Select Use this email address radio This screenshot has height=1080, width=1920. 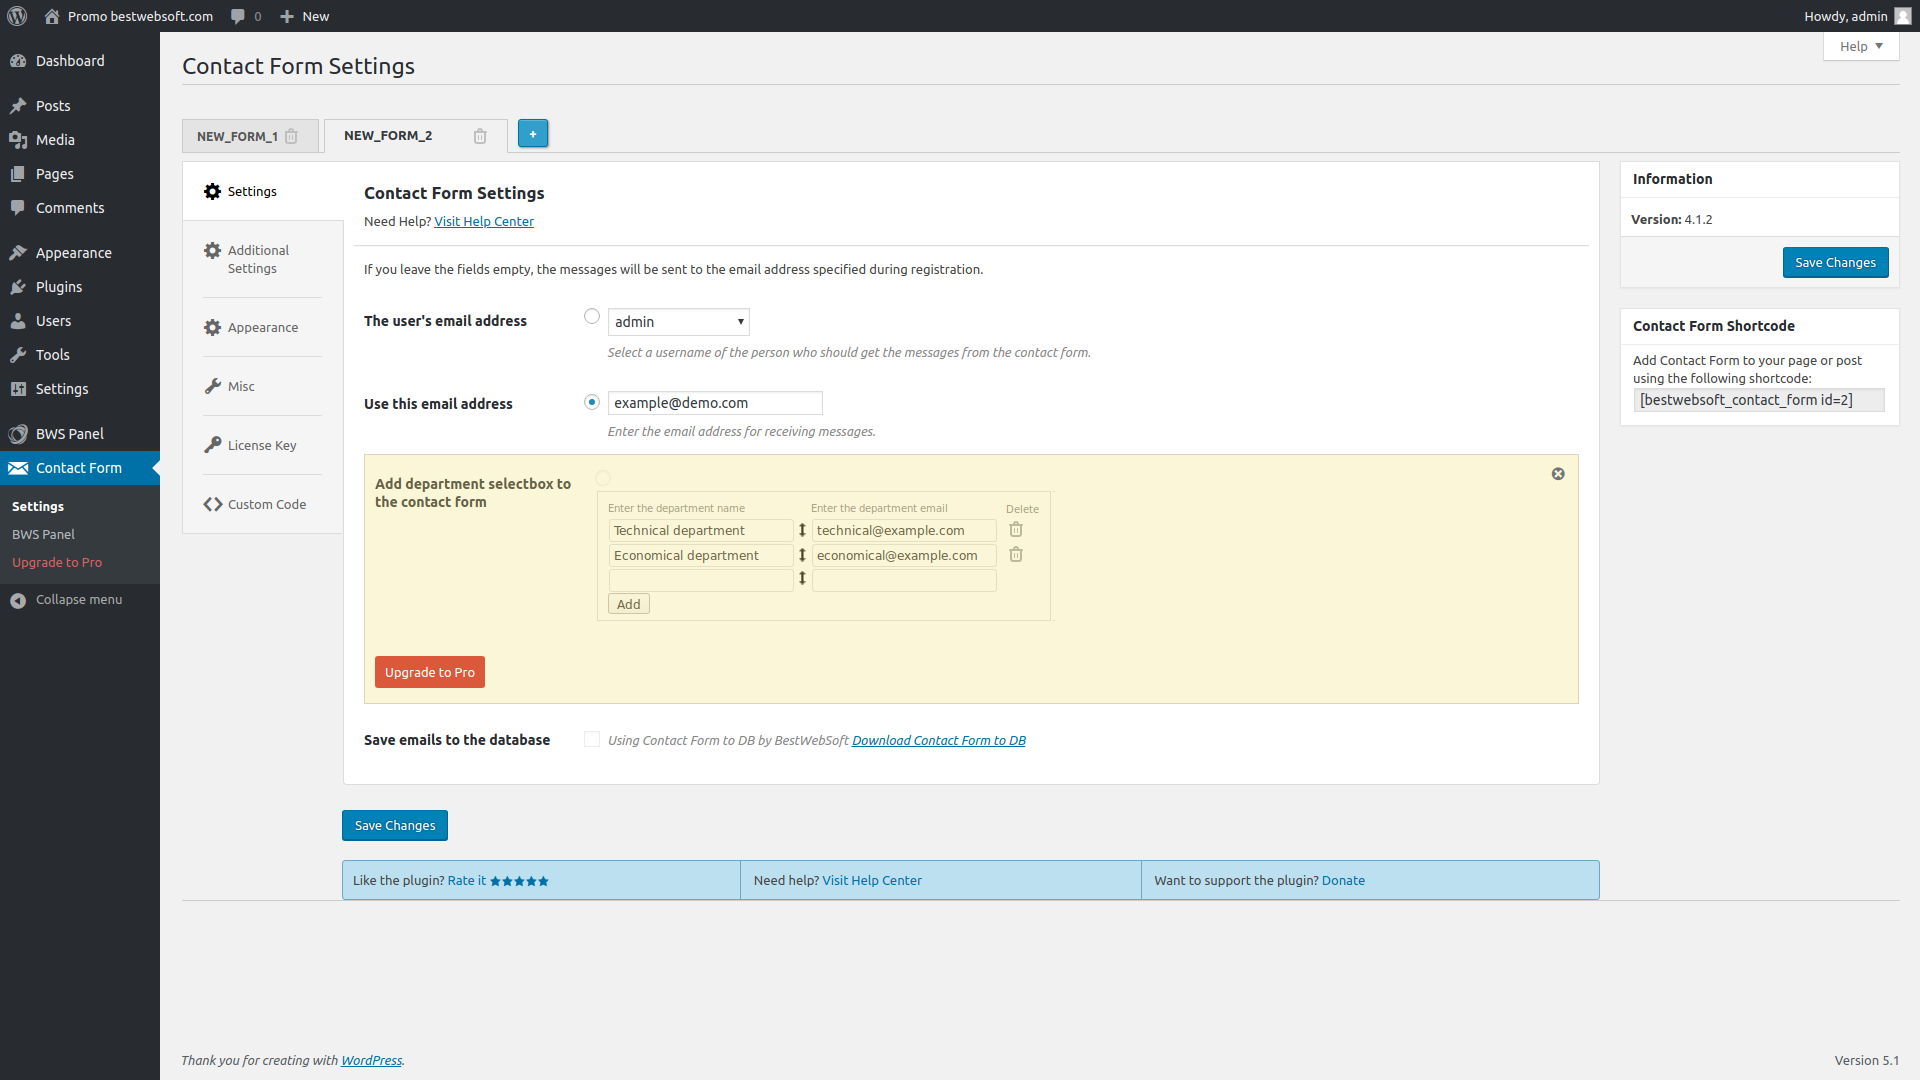click(592, 402)
